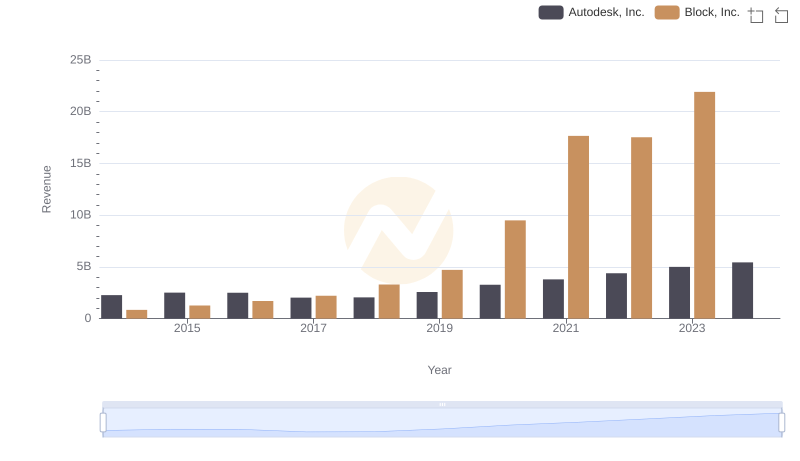Viewport: 800px width, 461px height.
Task: Click the Block 2017 revenue bar
Action: pyautogui.click(x=326, y=307)
